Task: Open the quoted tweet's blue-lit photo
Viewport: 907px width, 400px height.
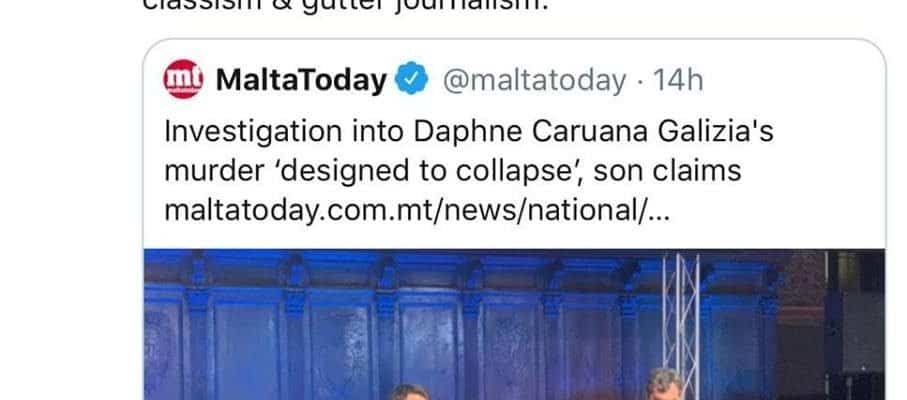Action: [514, 324]
